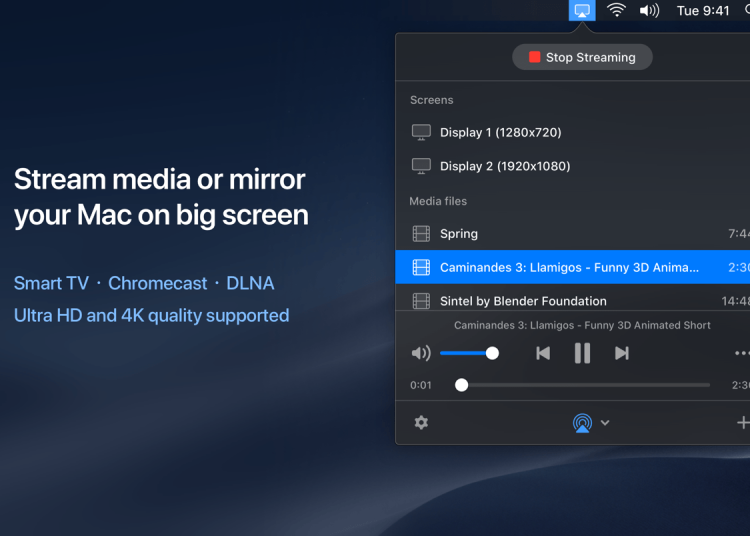Image resolution: width=750 pixels, height=536 pixels.
Task: Click the playback progress bar handle
Action: (x=461, y=385)
